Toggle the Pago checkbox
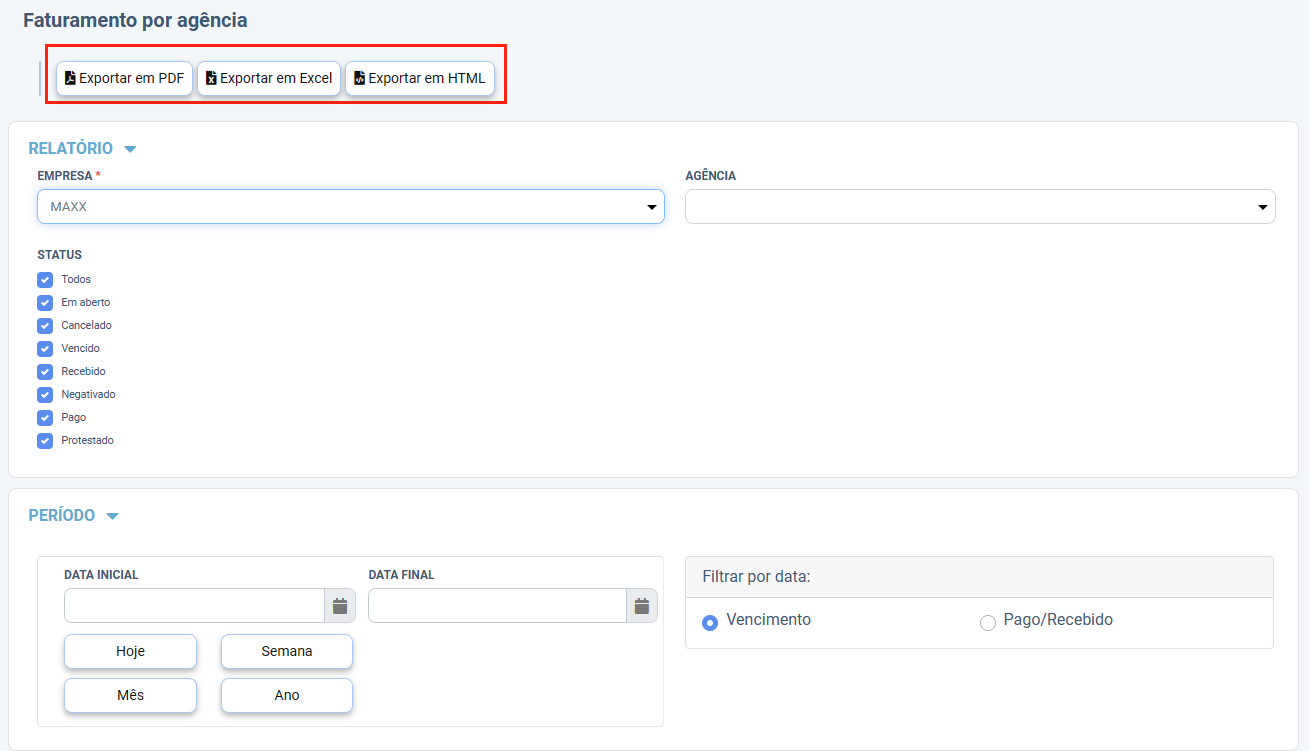The width and height of the screenshot is (1309, 751). click(45, 418)
